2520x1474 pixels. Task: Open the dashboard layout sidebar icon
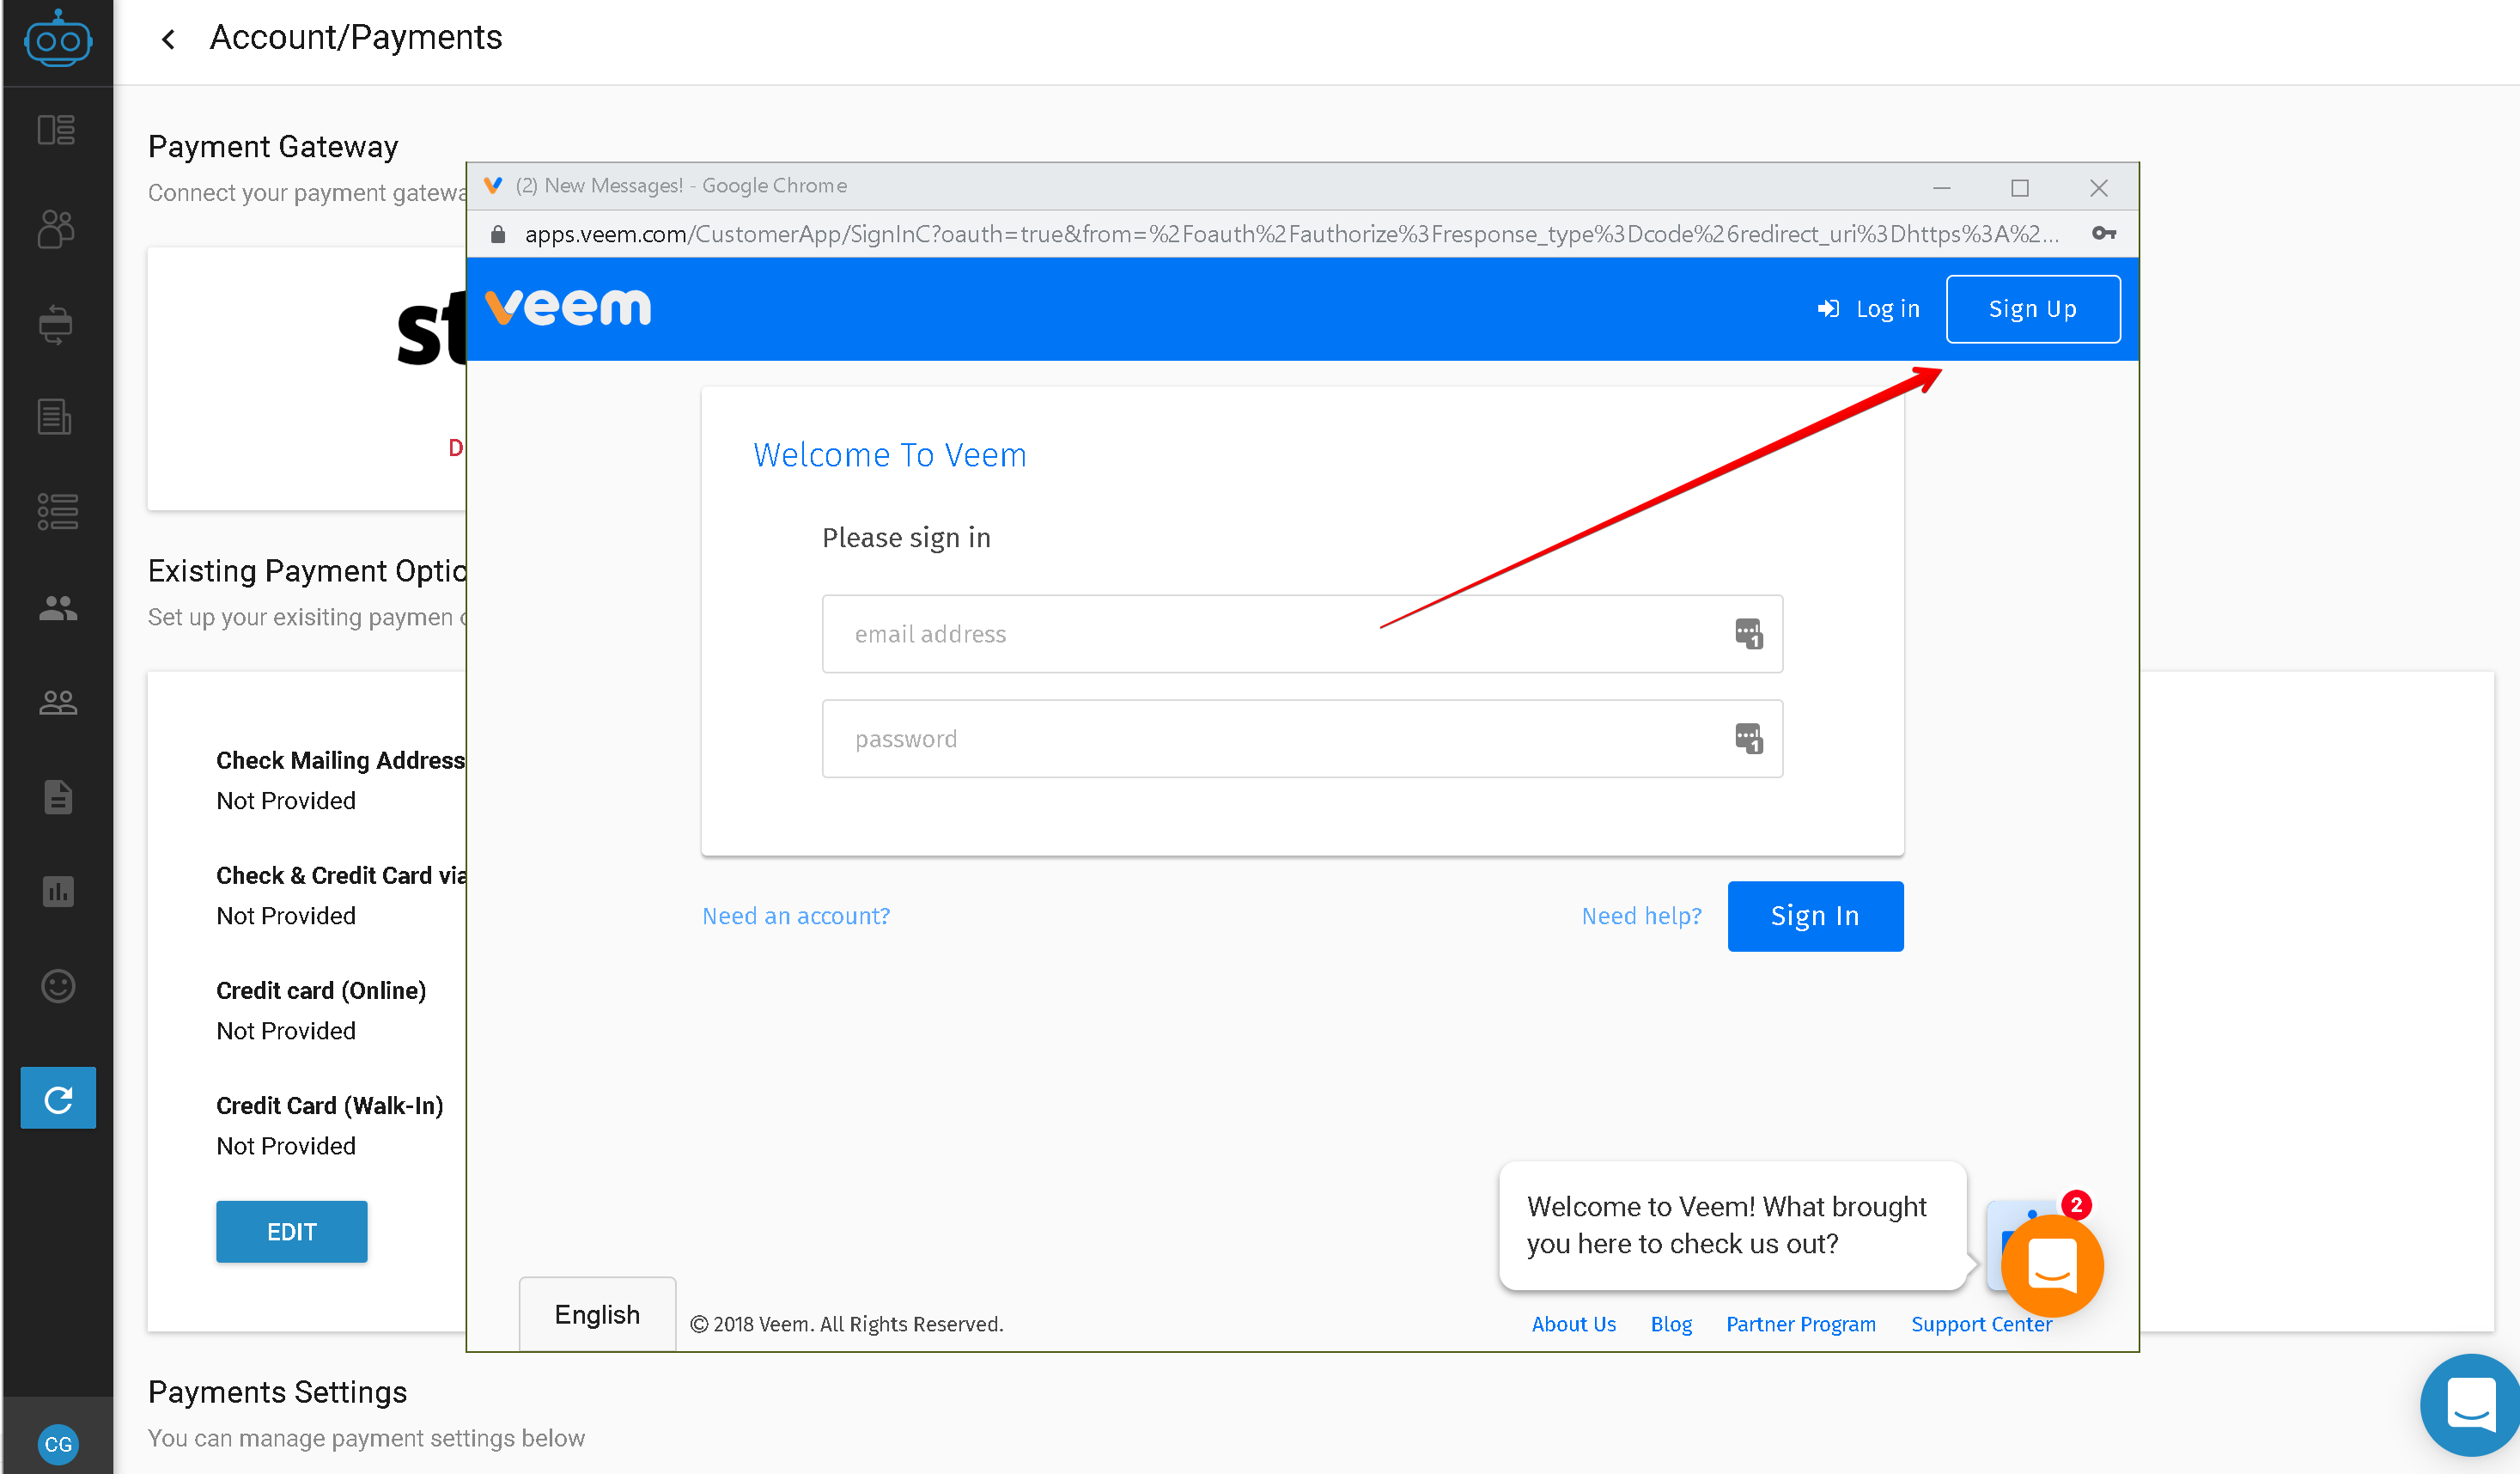[56, 130]
